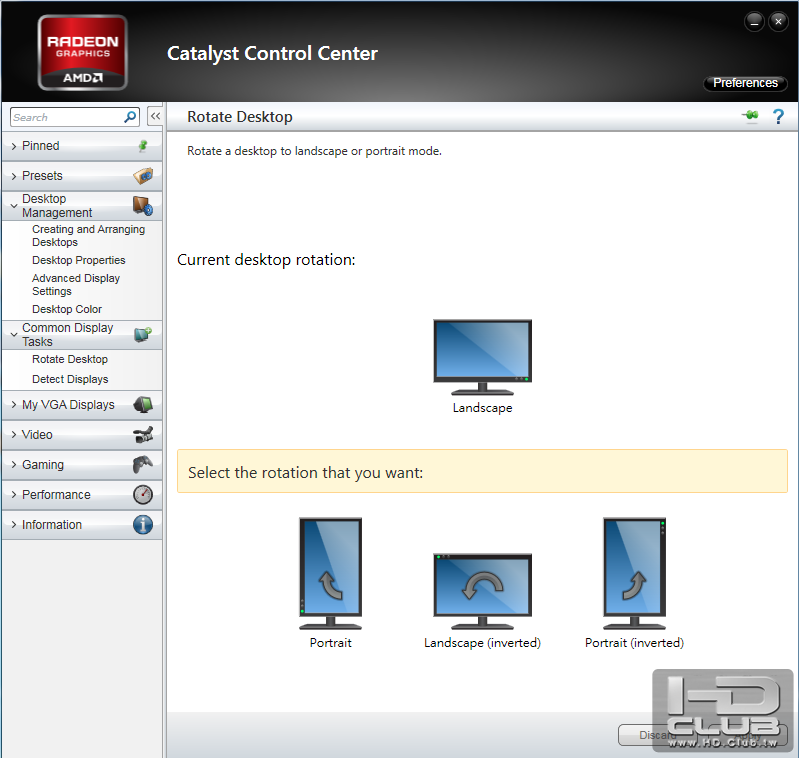
Task: Click the Information section label
Action: 51,525
